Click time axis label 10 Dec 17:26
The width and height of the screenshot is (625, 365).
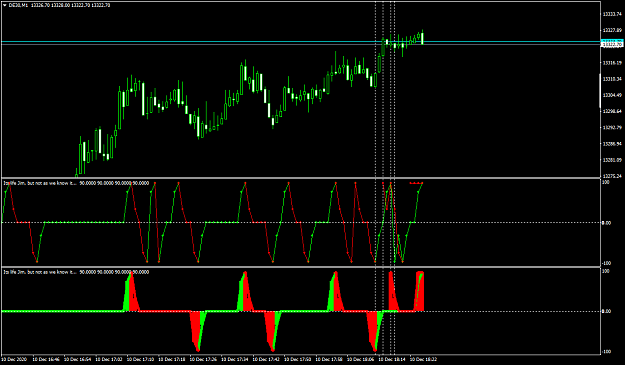coord(204,359)
